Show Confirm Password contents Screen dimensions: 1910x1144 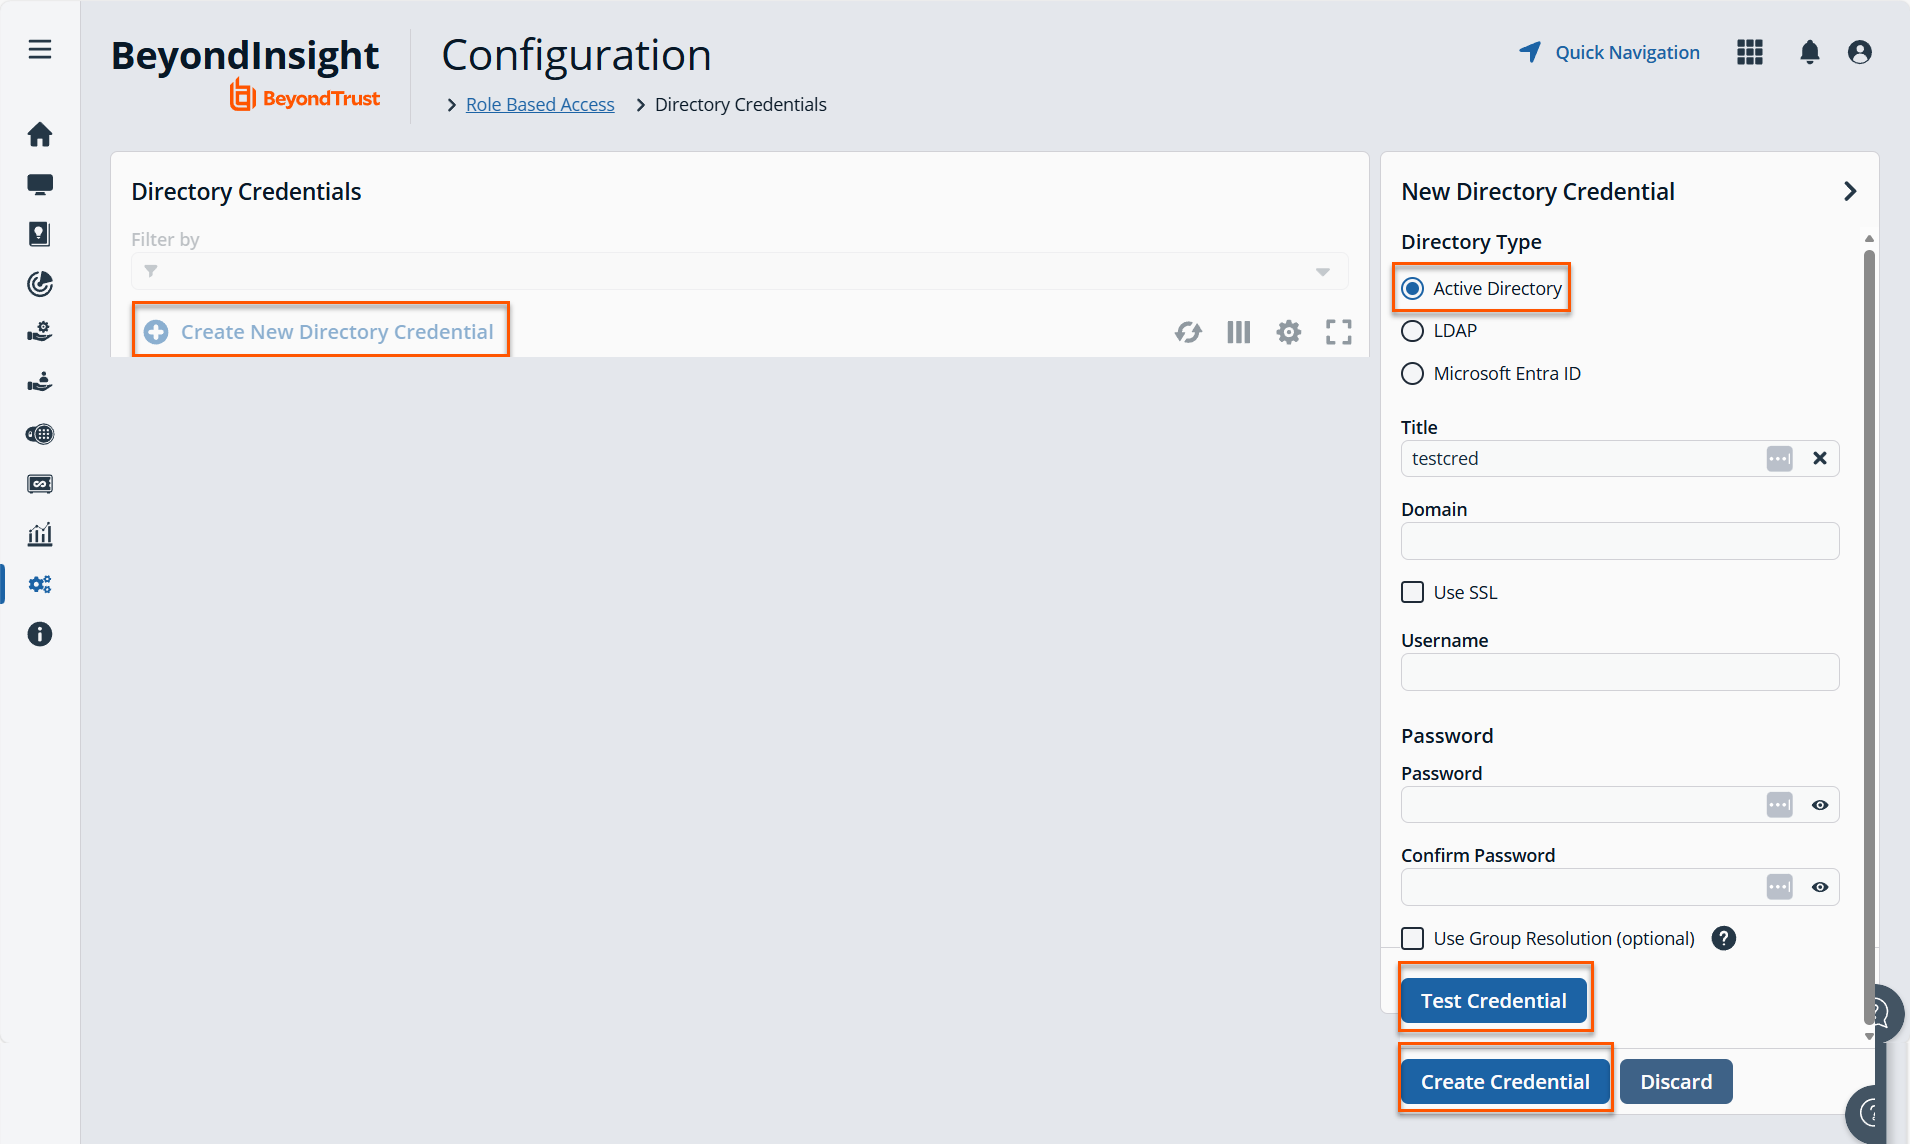pos(1820,887)
